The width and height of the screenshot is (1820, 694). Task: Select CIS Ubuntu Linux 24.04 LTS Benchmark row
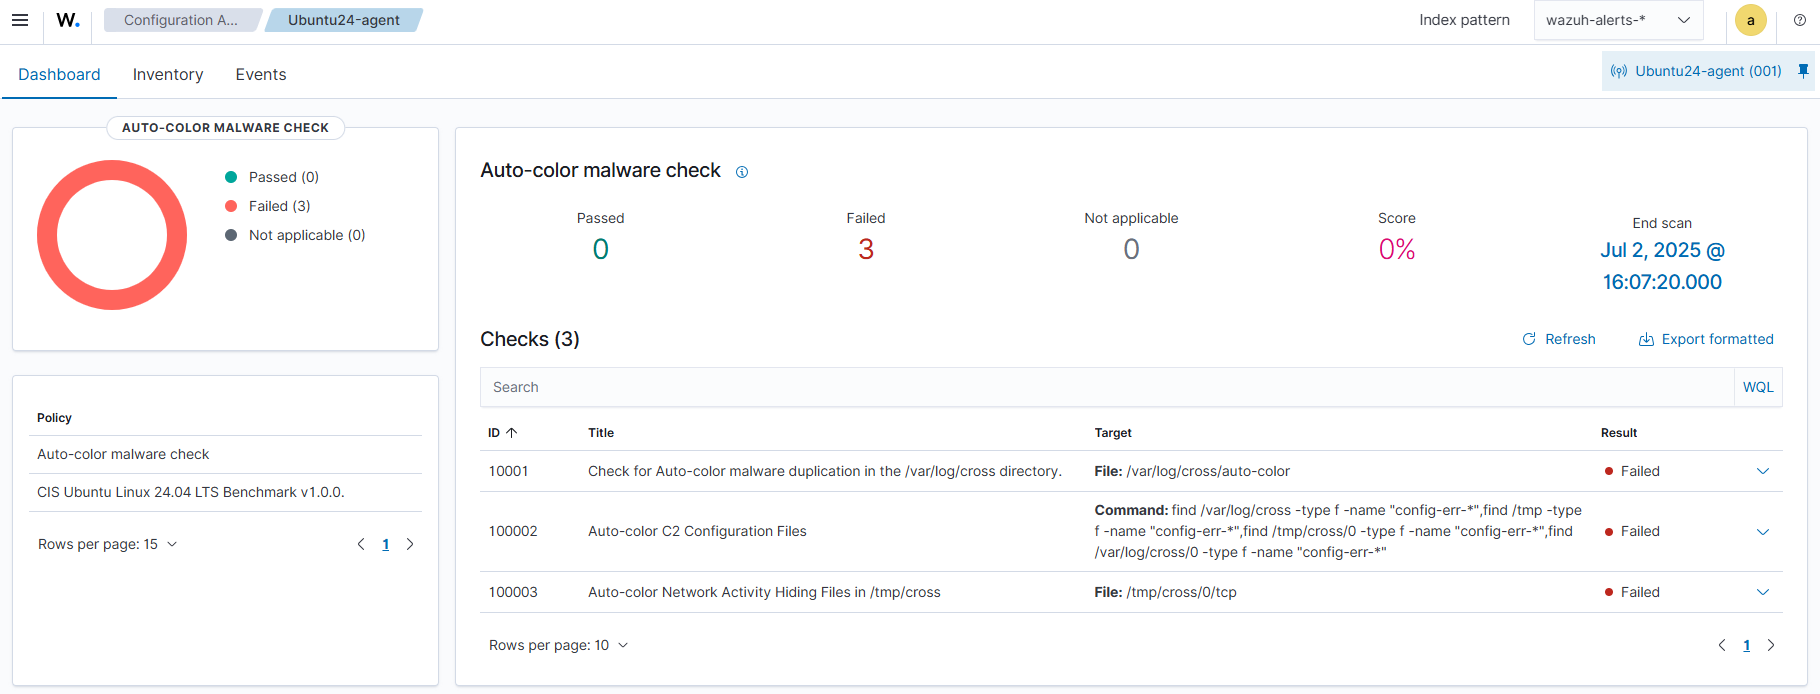225,492
